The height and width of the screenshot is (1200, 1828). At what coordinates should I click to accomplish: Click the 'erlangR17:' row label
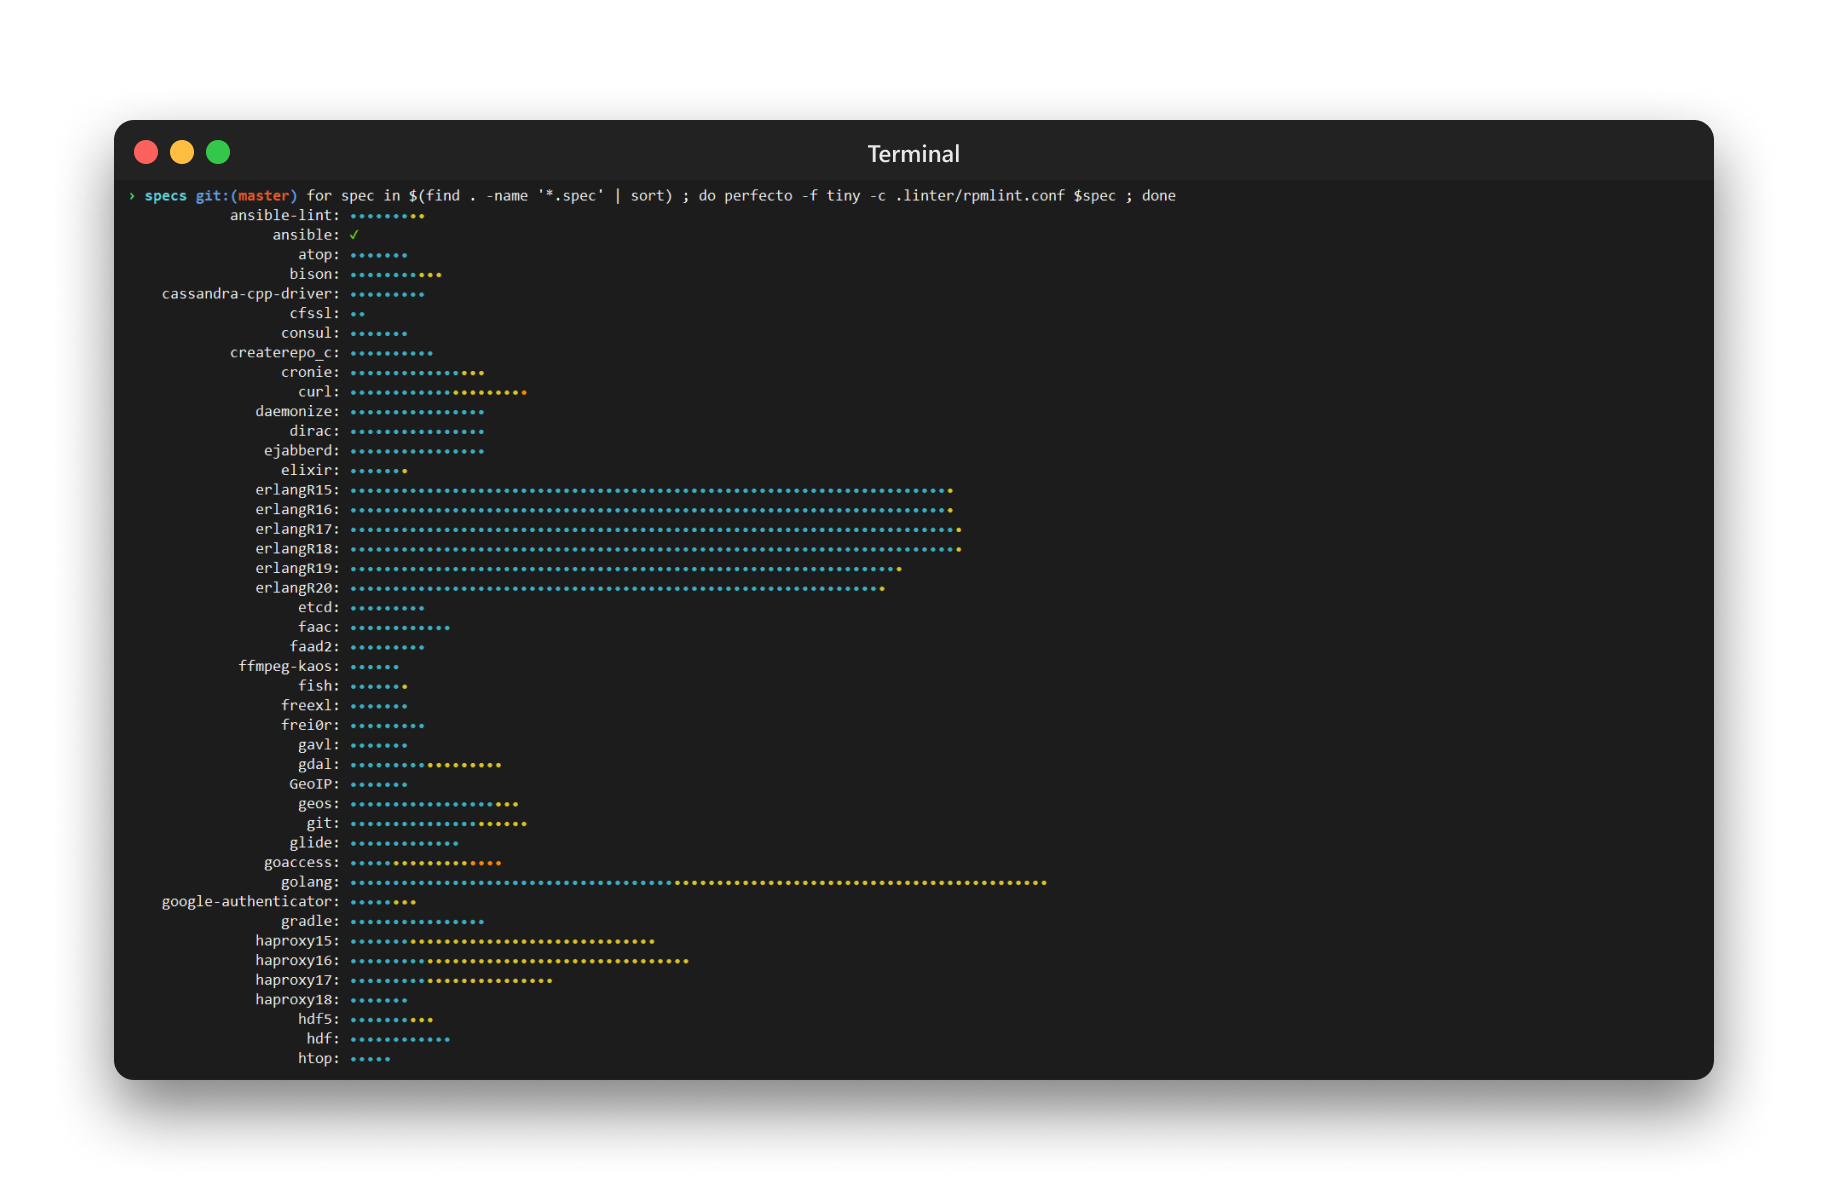298,529
